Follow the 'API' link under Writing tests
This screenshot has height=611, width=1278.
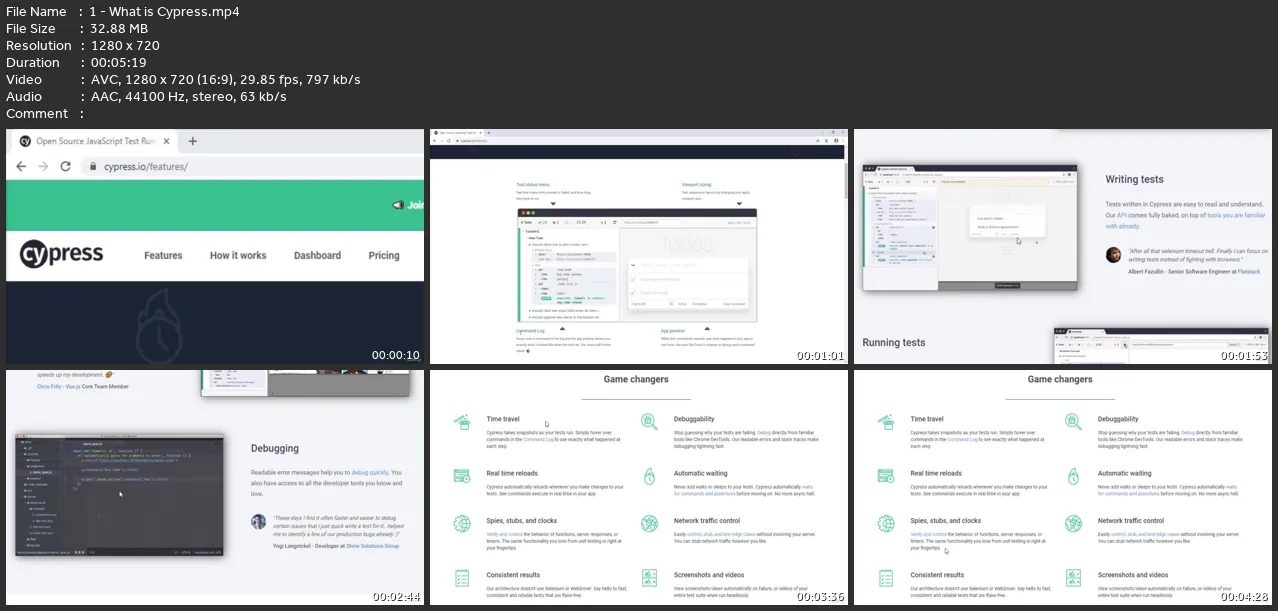[x=1123, y=215]
